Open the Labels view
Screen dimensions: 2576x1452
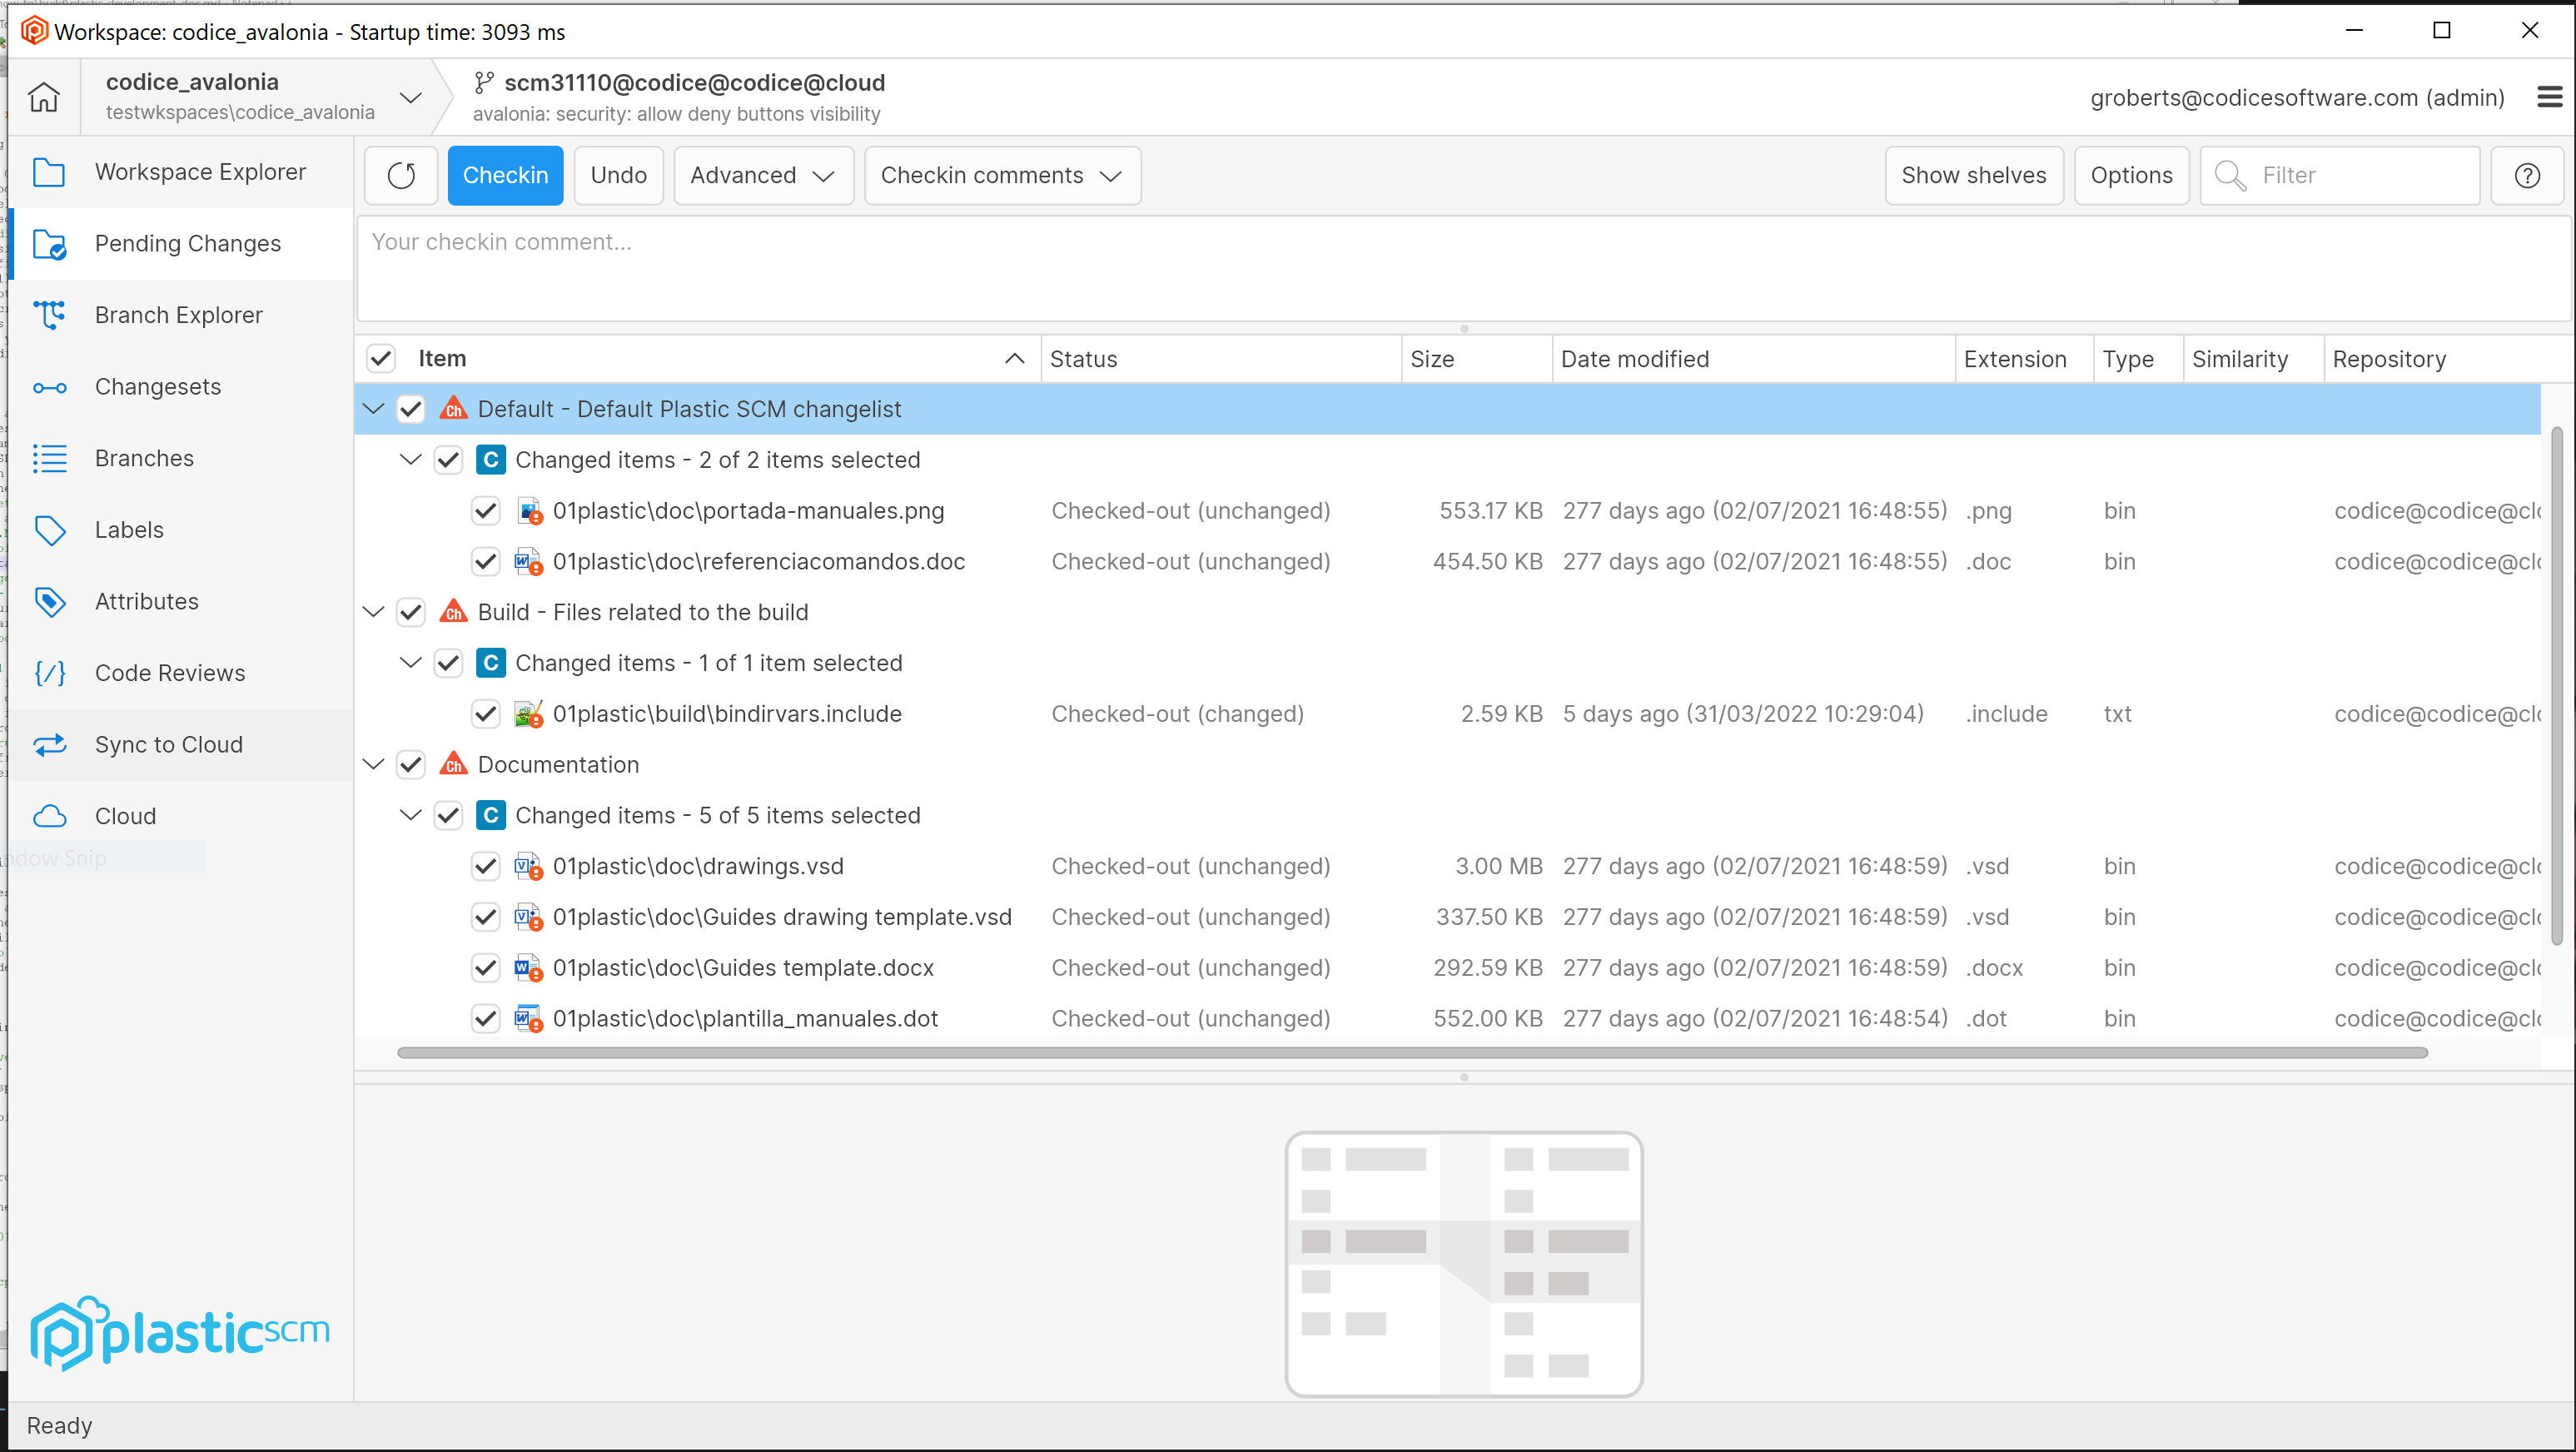tap(128, 529)
